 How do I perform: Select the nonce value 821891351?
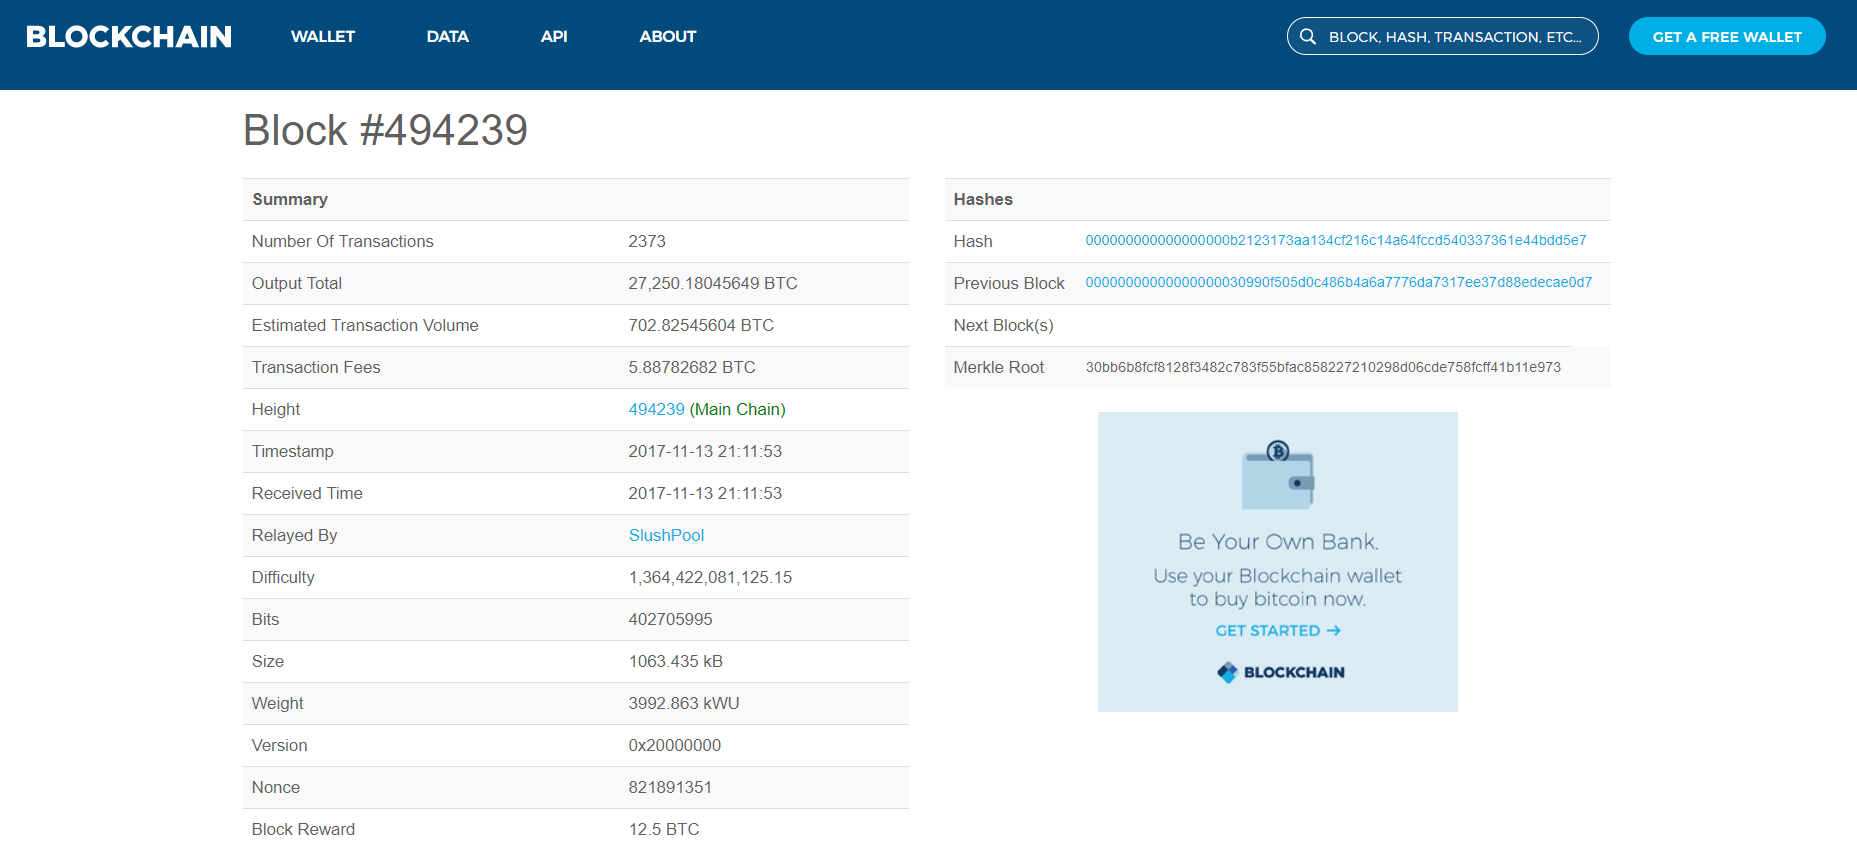[x=670, y=787]
